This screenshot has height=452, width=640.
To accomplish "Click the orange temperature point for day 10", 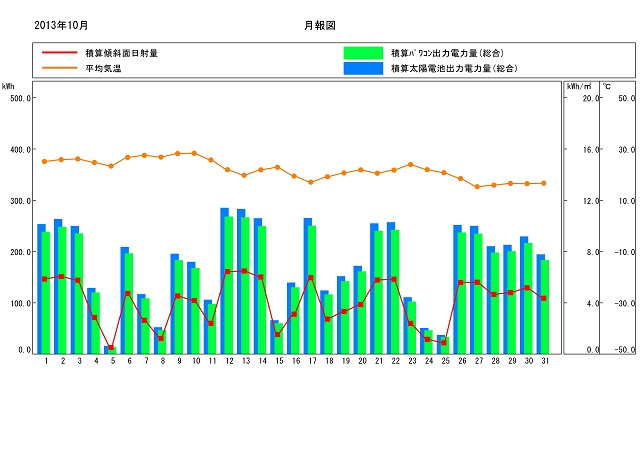I will pyautogui.click(x=194, y=154).
